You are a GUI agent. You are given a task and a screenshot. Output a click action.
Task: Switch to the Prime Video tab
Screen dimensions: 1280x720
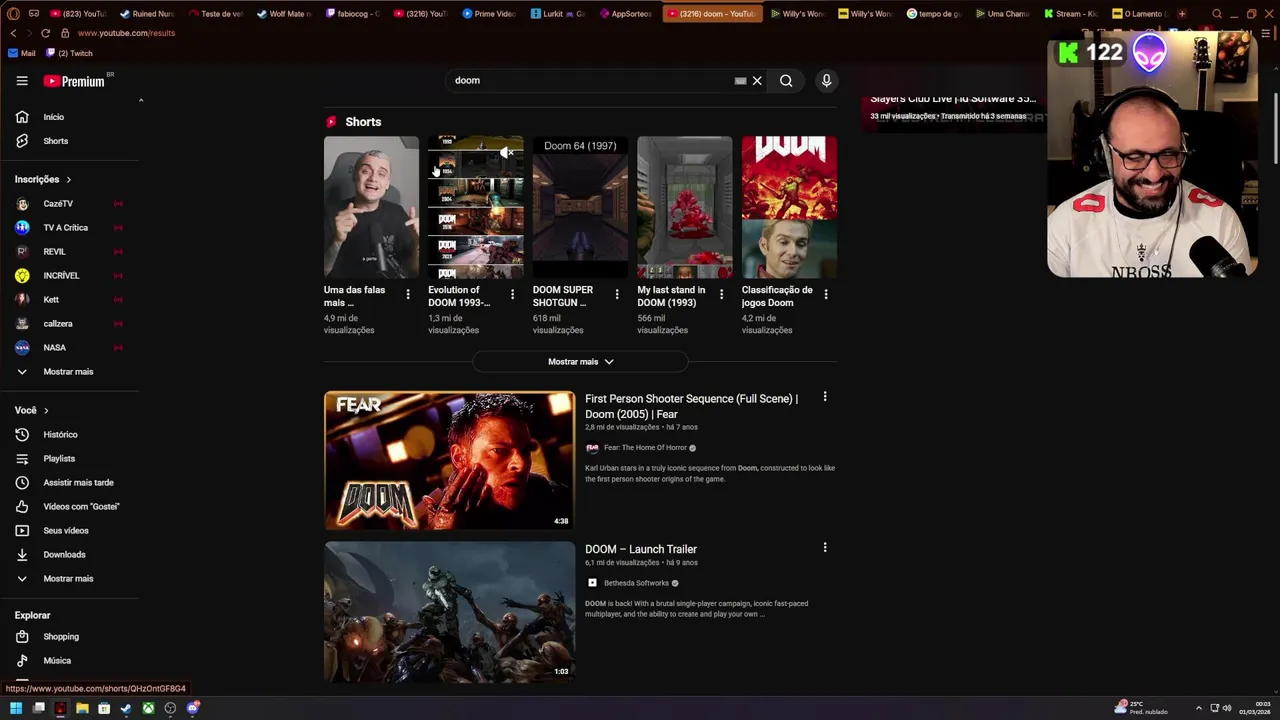(489, 14)
